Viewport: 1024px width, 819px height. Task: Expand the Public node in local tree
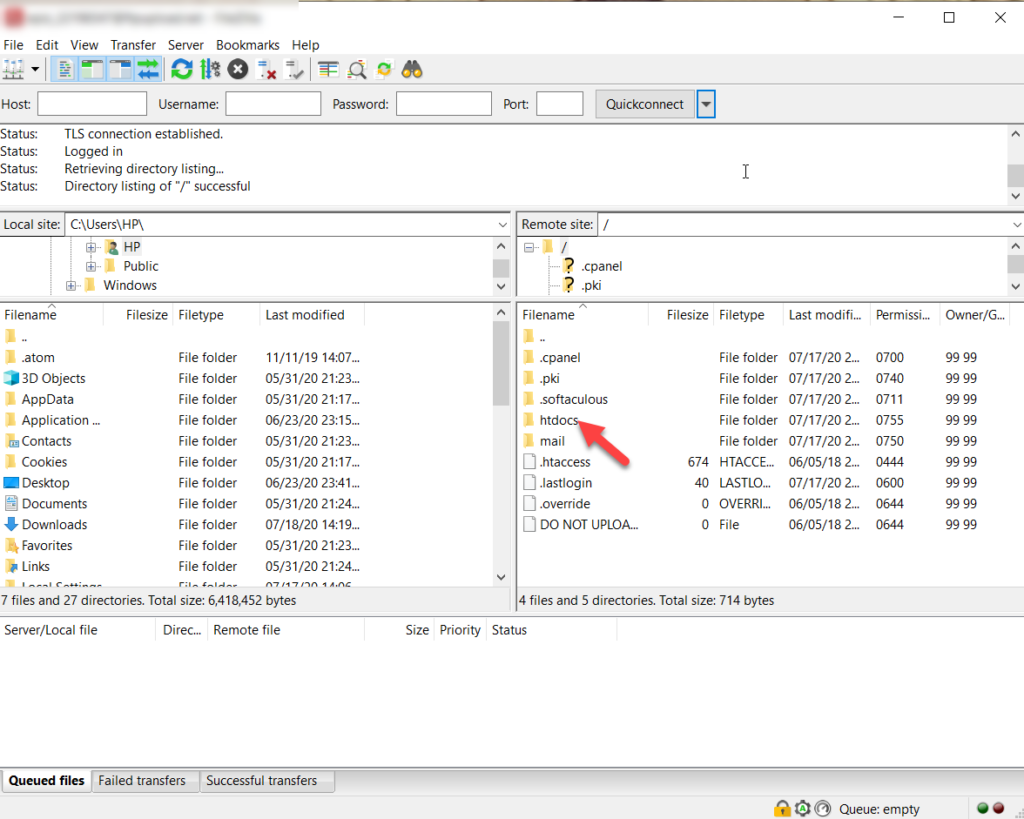(x=91, y=266)
